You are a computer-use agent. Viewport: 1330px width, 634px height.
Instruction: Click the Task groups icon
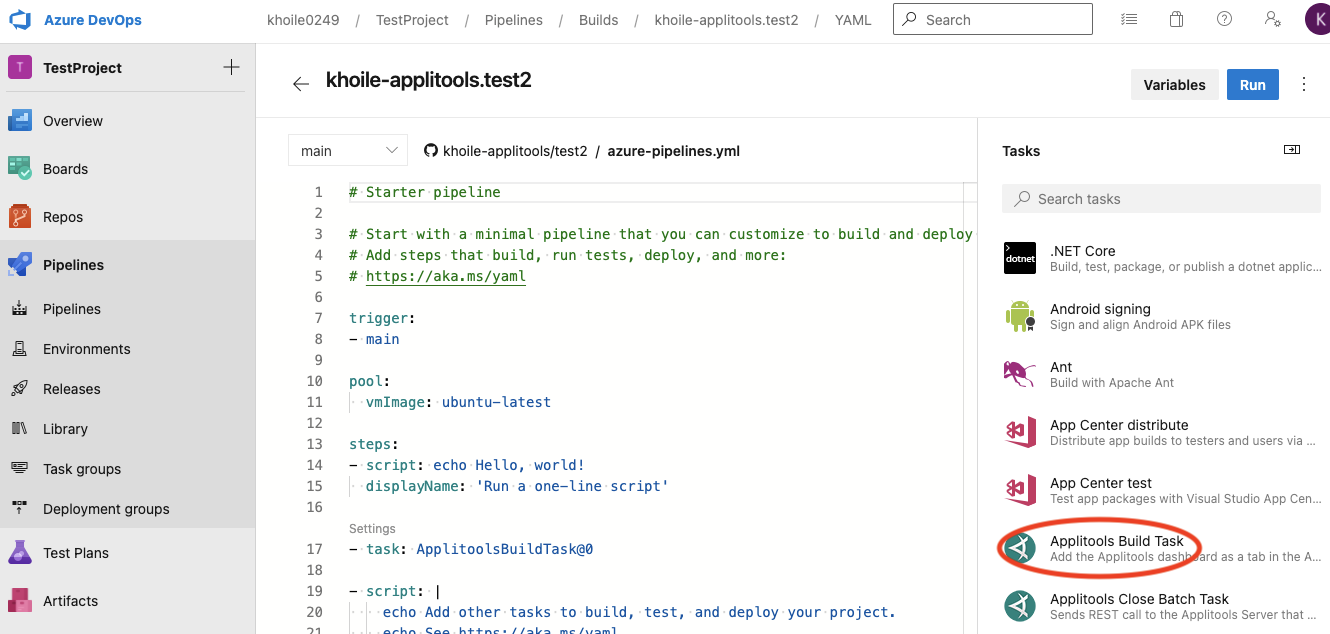(20, 469)
